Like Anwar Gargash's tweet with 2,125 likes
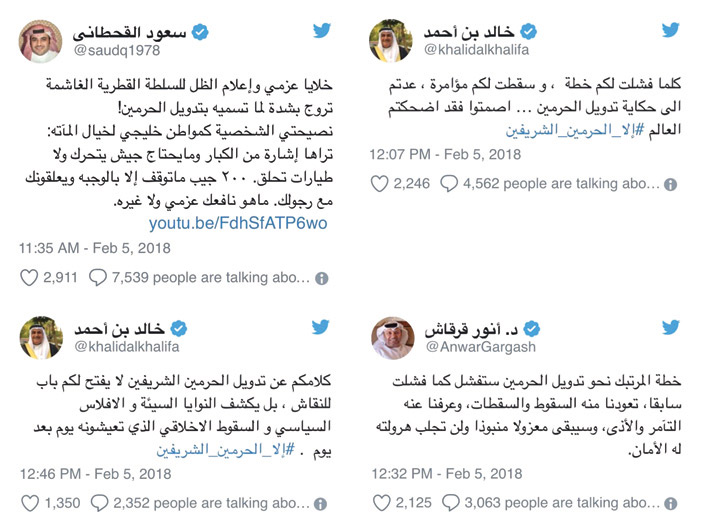This screenshot has height=525, width=702. [379, 503]
